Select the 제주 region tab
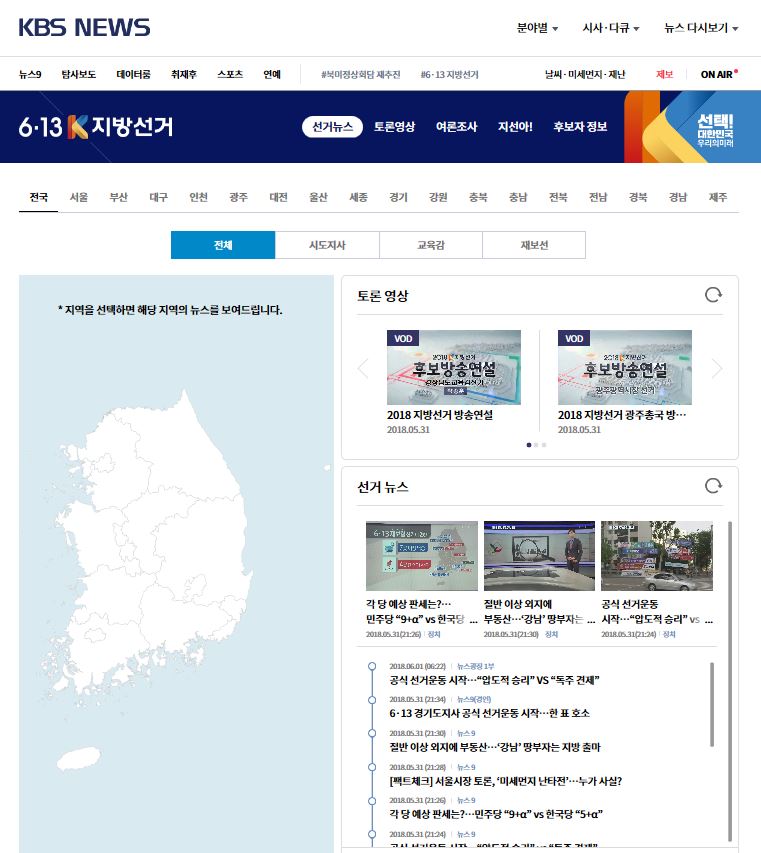 718,197
